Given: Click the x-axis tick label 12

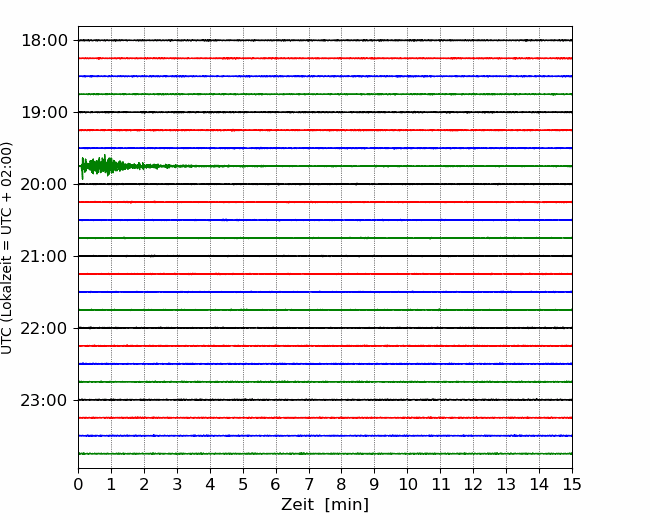Looking at the screenshot, I should coord(473,484).
